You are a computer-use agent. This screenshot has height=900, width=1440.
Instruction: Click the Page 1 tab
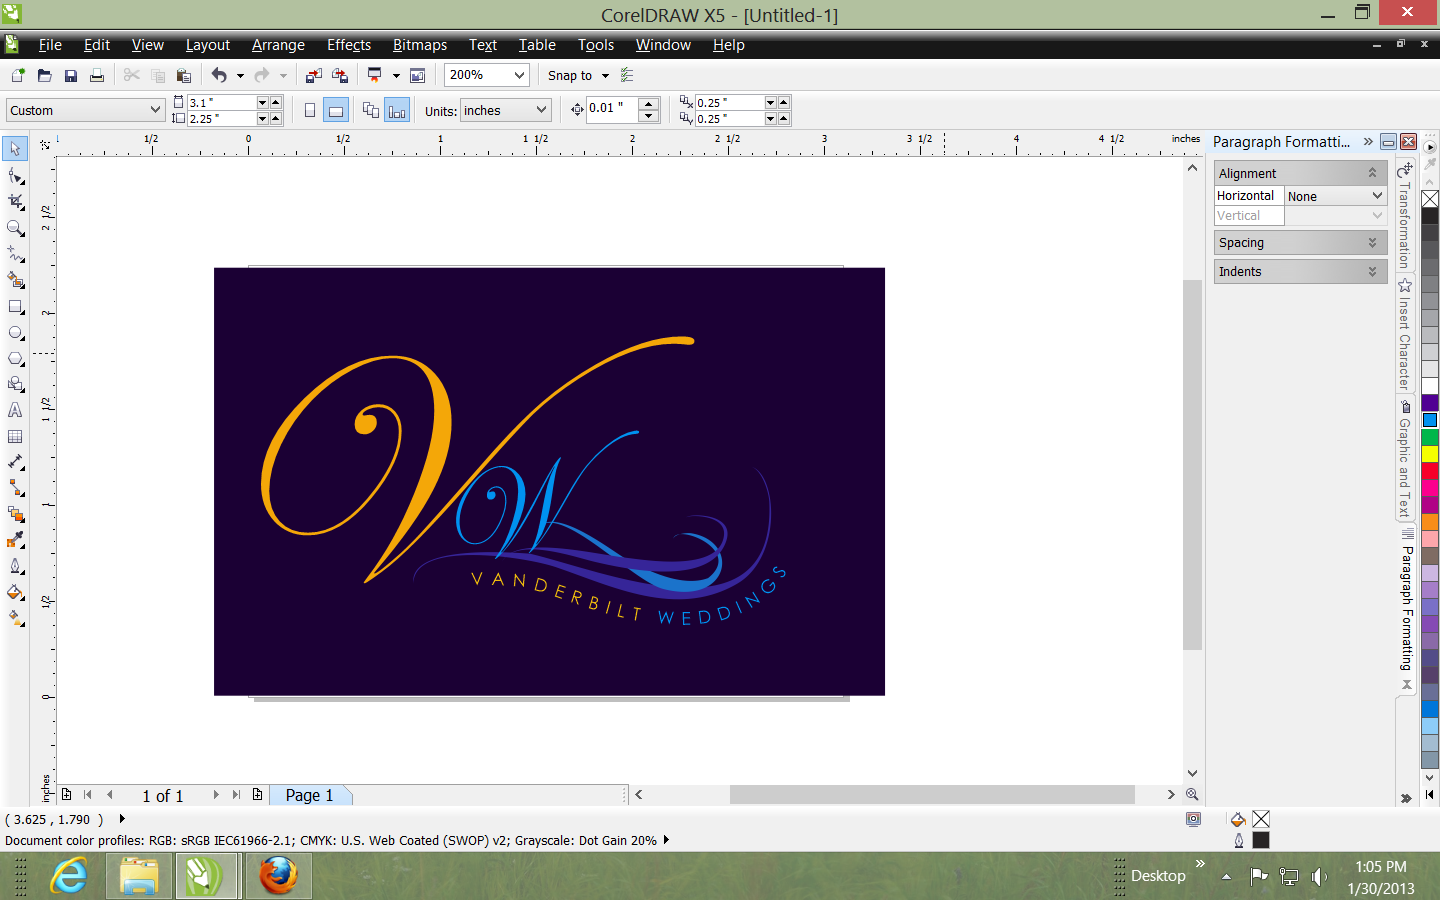[x=309, y=795]
